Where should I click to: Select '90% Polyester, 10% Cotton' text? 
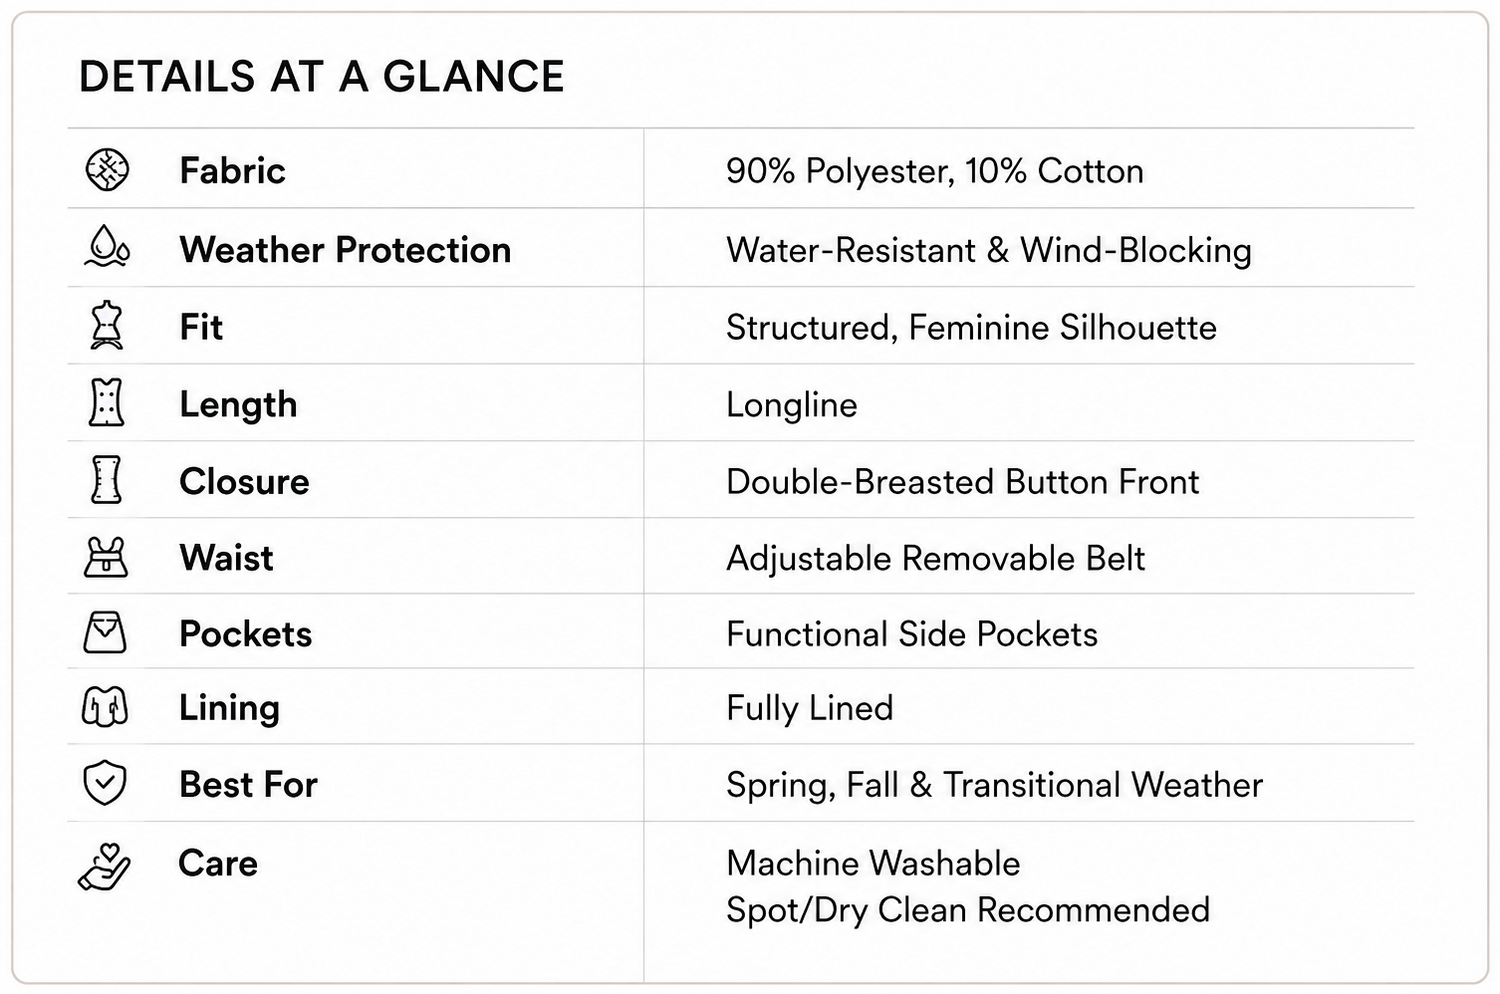(x=935, y=171)
